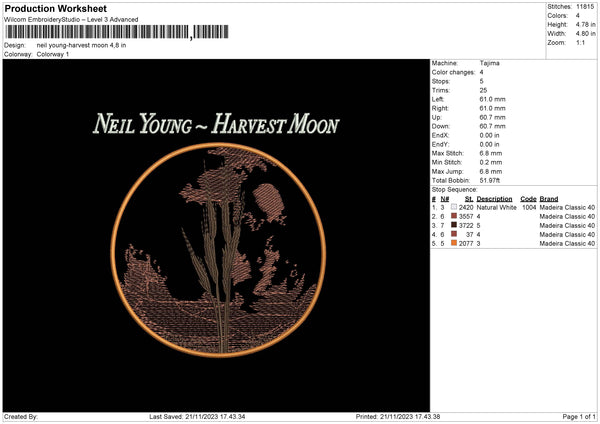The image size is (600, 424).
Task: Click the Machine value Tajima
Action: (489, 63)
